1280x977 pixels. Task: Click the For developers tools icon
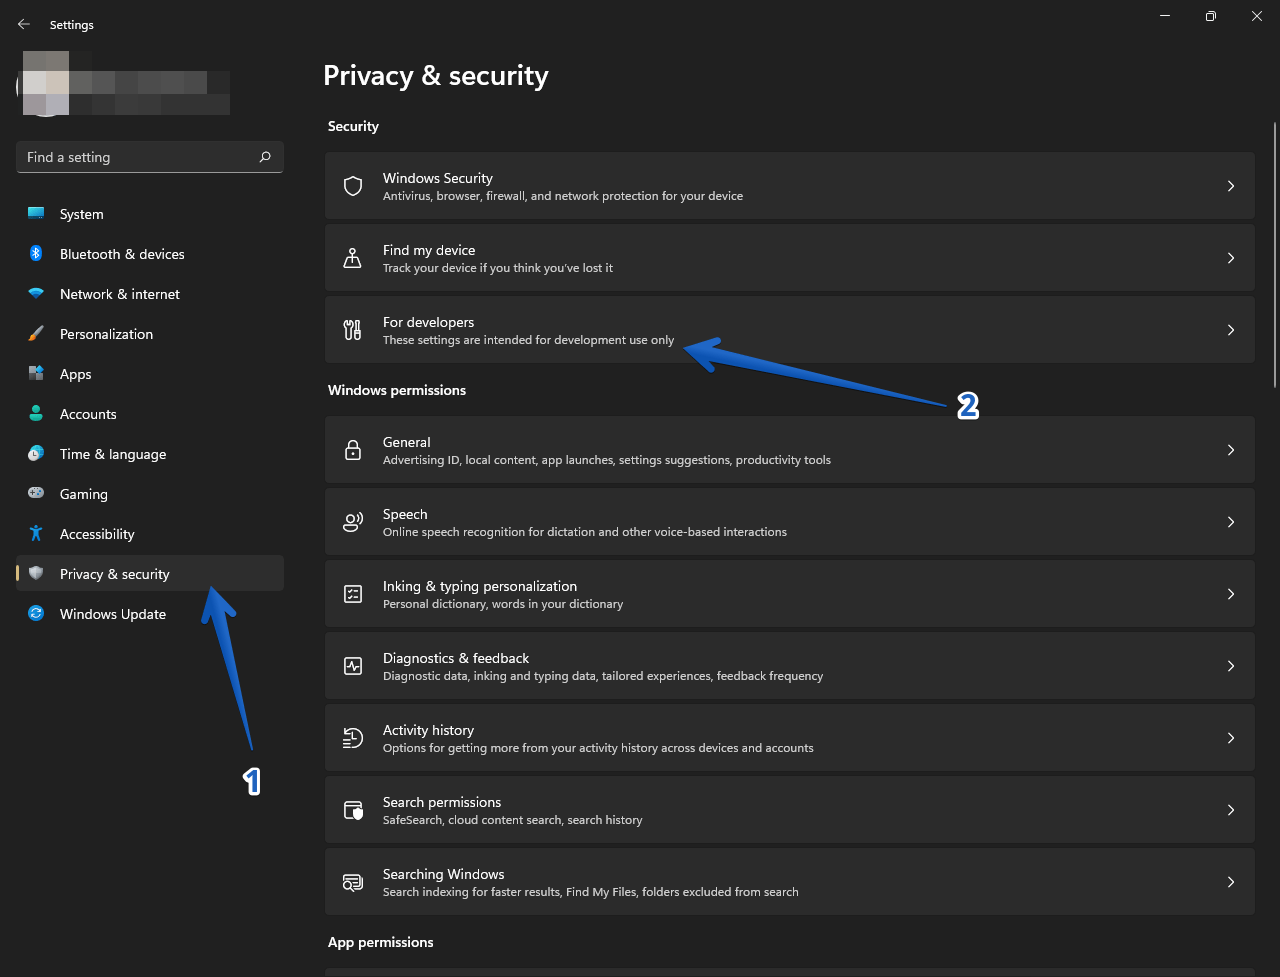click(x=353, y=330)
